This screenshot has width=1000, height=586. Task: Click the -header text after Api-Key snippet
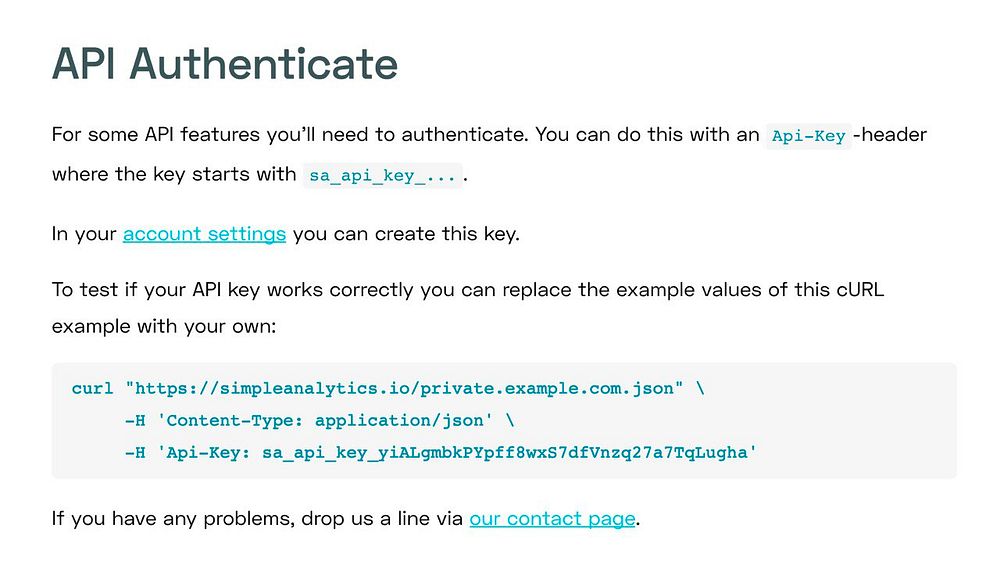point(890,135)
